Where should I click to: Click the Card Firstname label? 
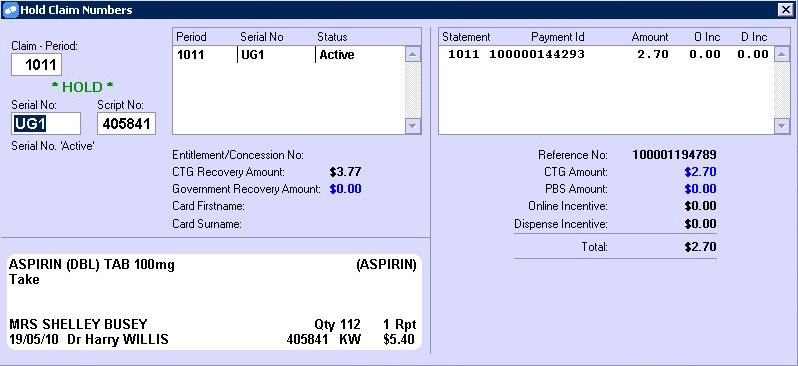(209, 206)
